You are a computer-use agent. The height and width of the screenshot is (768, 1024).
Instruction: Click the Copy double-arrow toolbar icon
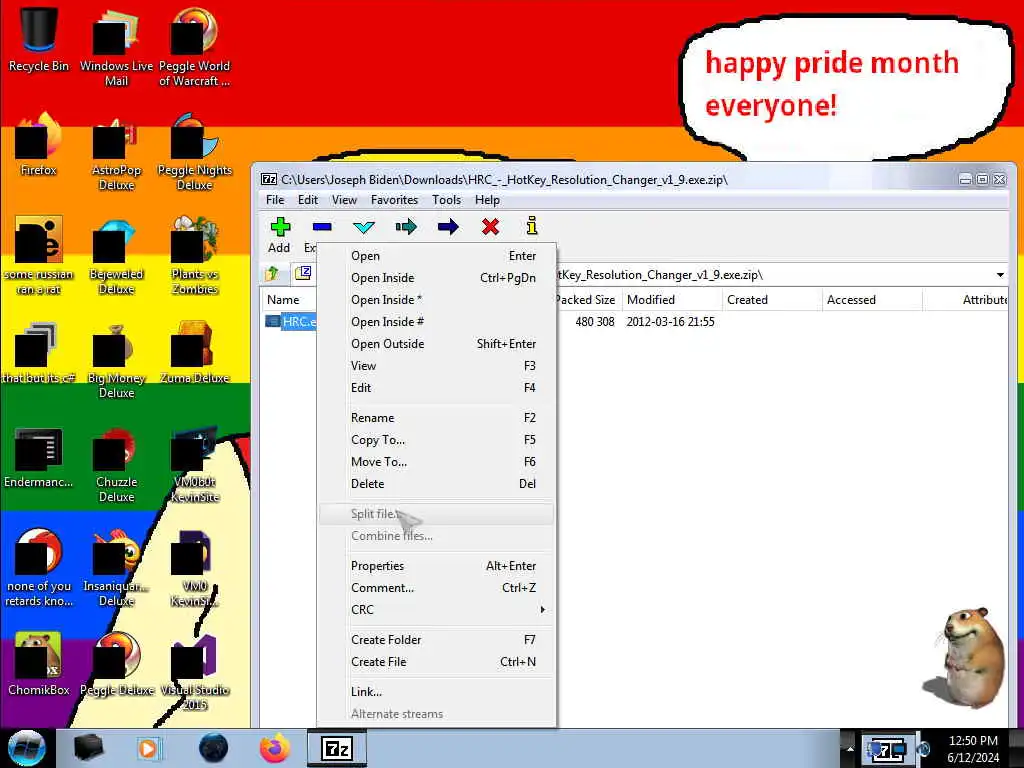pos(406,227)
